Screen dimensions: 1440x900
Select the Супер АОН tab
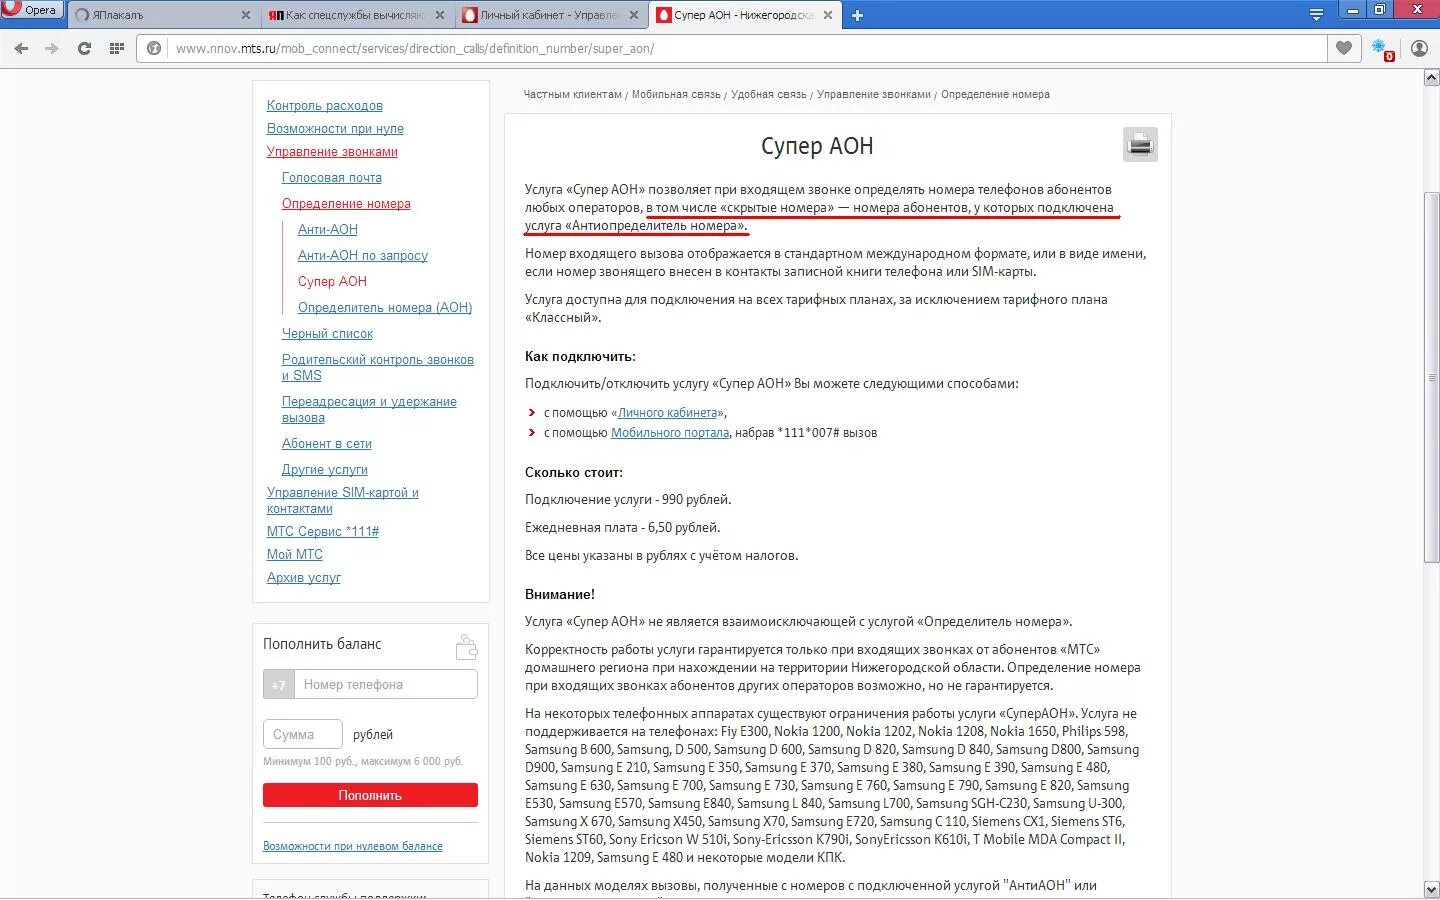[x=744, y=15]
